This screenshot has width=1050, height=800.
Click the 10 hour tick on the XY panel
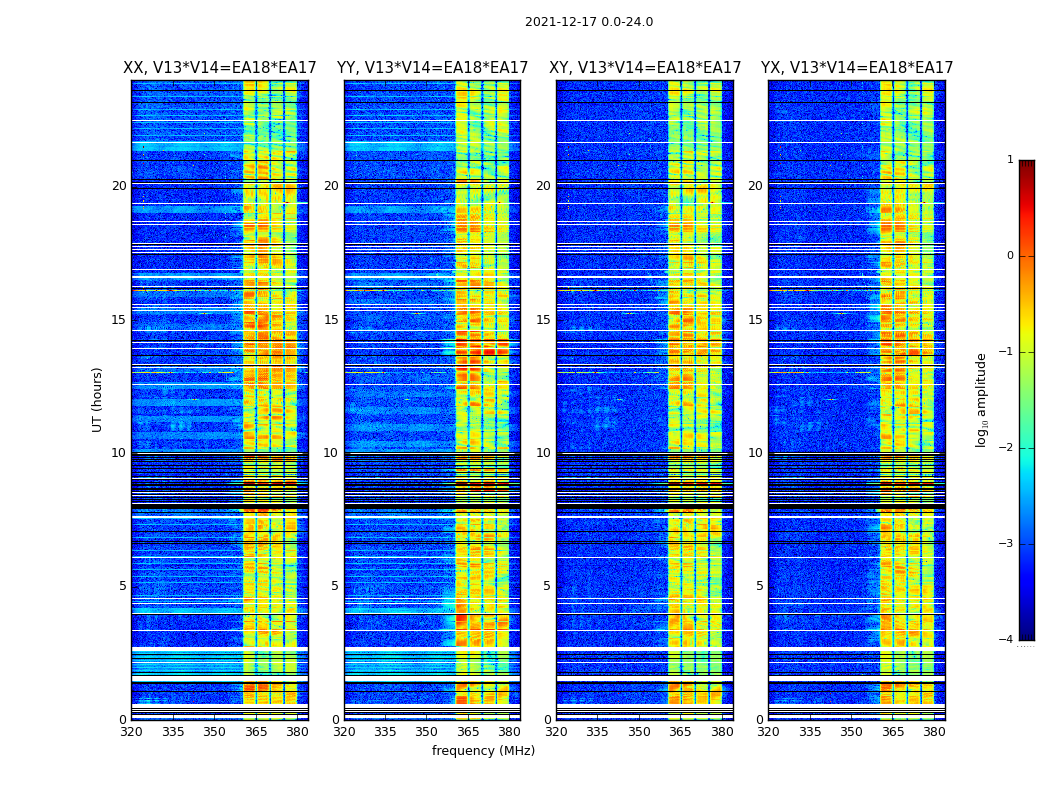point(543,453)
